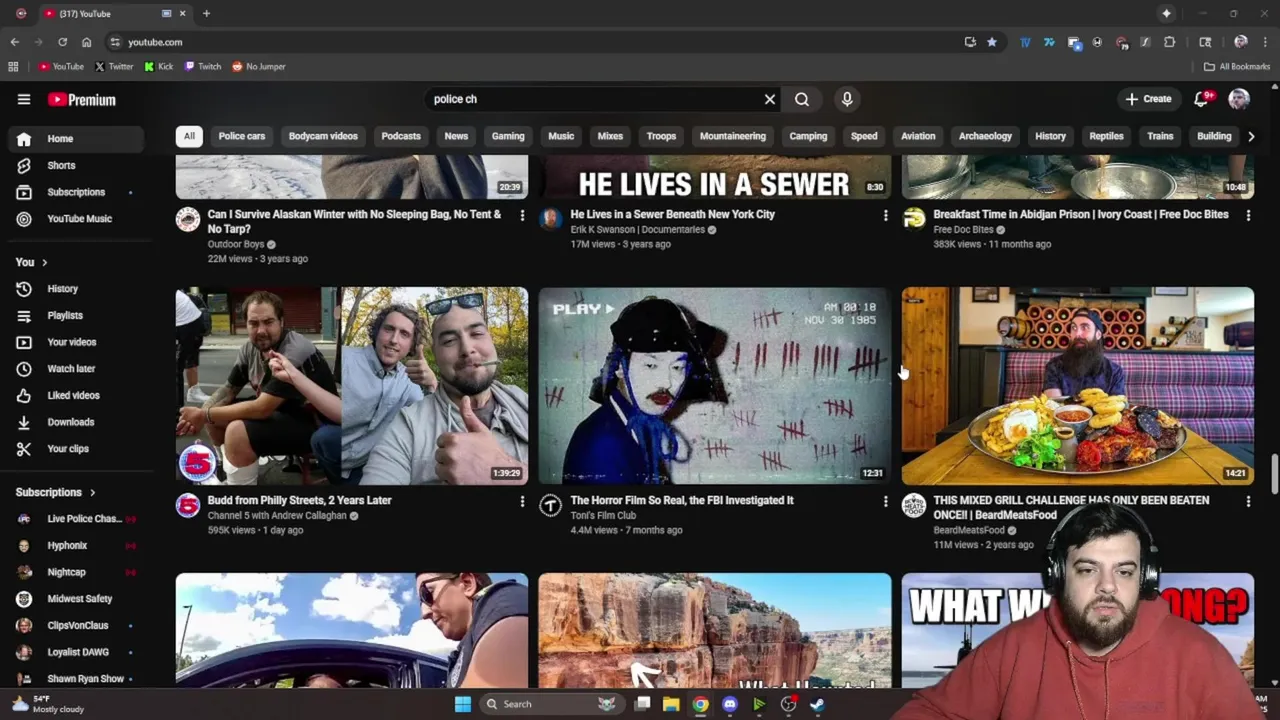Open the Midwest Safety subscription channel
The height and width of the screenshot is (720, 1280).
pyautogui.click(x=76, y=599)
